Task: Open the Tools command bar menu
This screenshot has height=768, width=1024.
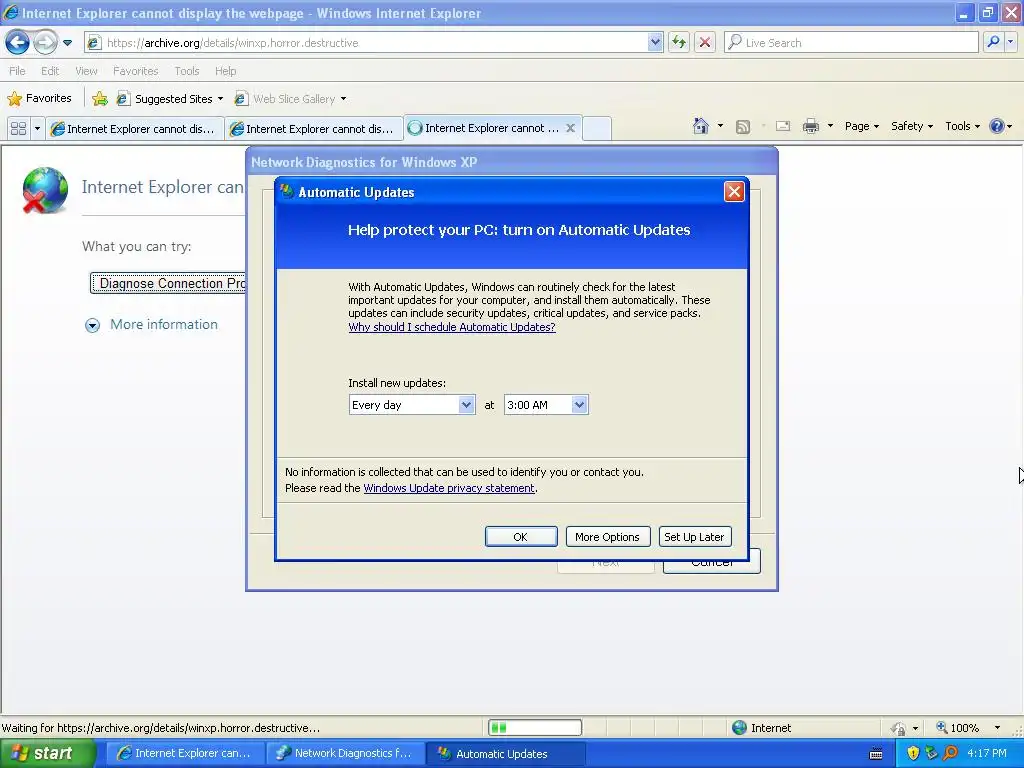Action: tap(962, 126)
